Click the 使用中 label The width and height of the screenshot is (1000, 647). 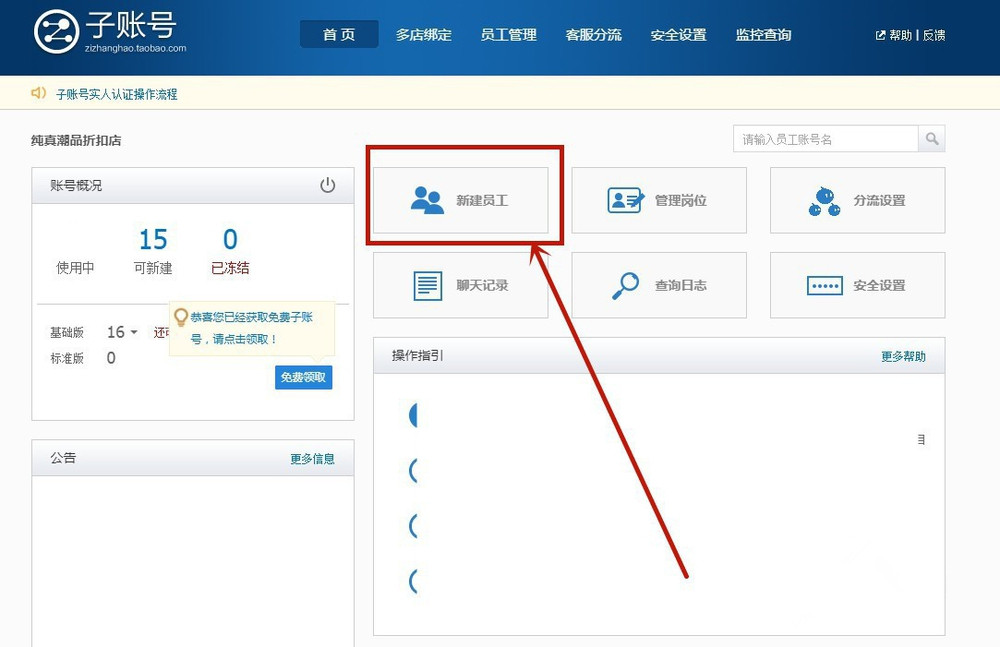pos(75,268)
